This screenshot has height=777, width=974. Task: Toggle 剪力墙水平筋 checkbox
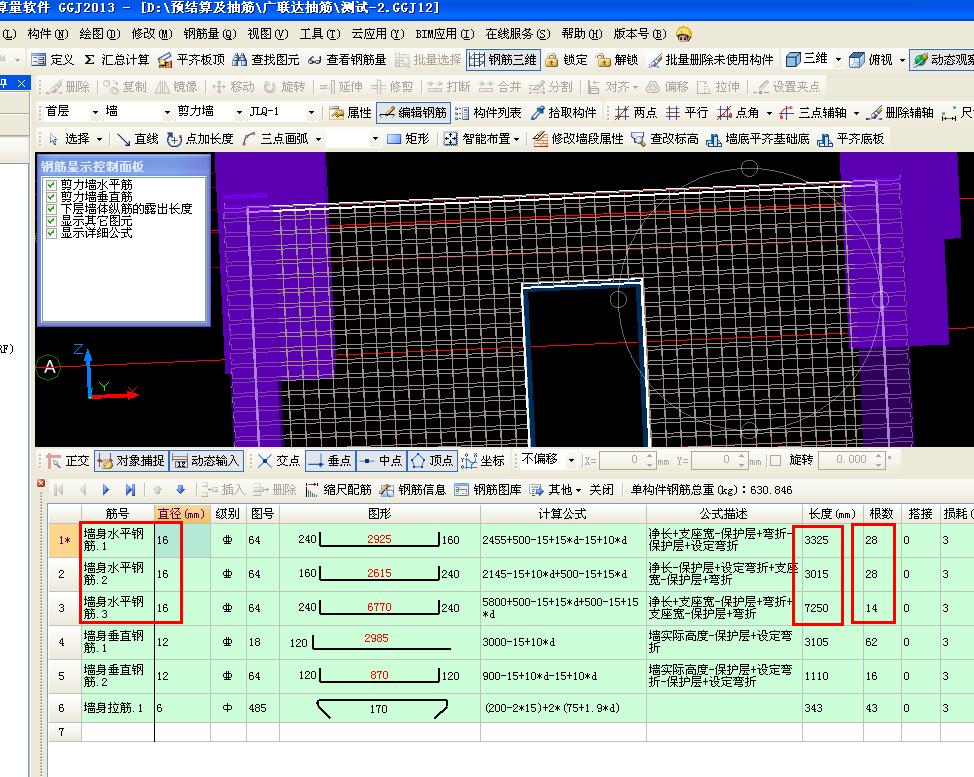51,185
